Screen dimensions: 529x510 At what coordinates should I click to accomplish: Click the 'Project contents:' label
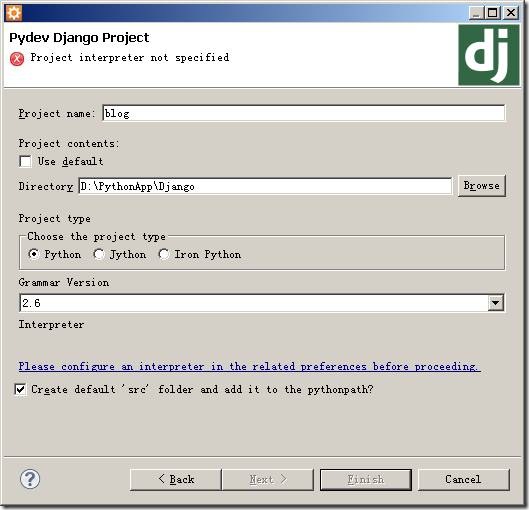[x=69, y=143]
